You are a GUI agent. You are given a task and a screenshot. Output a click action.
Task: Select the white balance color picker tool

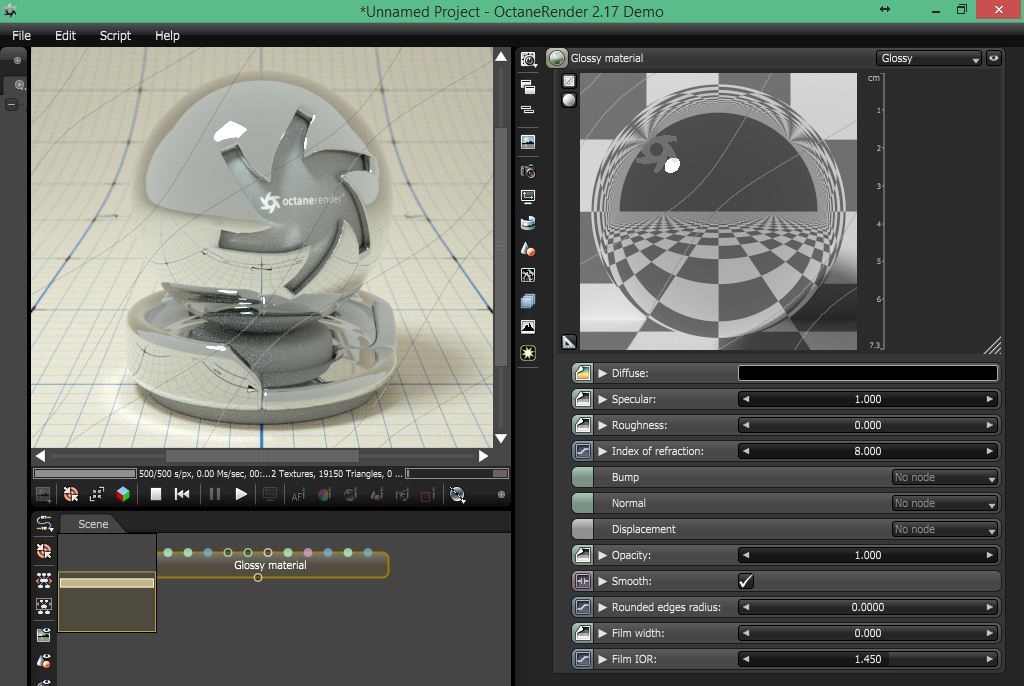tap(324, 495)
